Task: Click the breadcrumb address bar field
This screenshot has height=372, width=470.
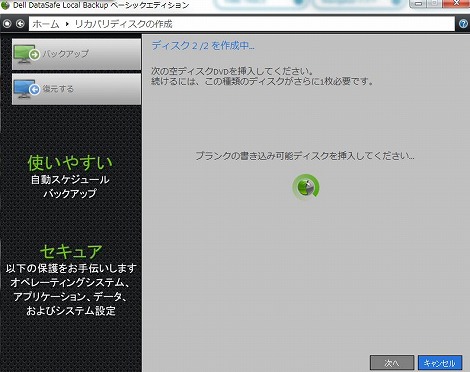Action: tap(242, 24)
